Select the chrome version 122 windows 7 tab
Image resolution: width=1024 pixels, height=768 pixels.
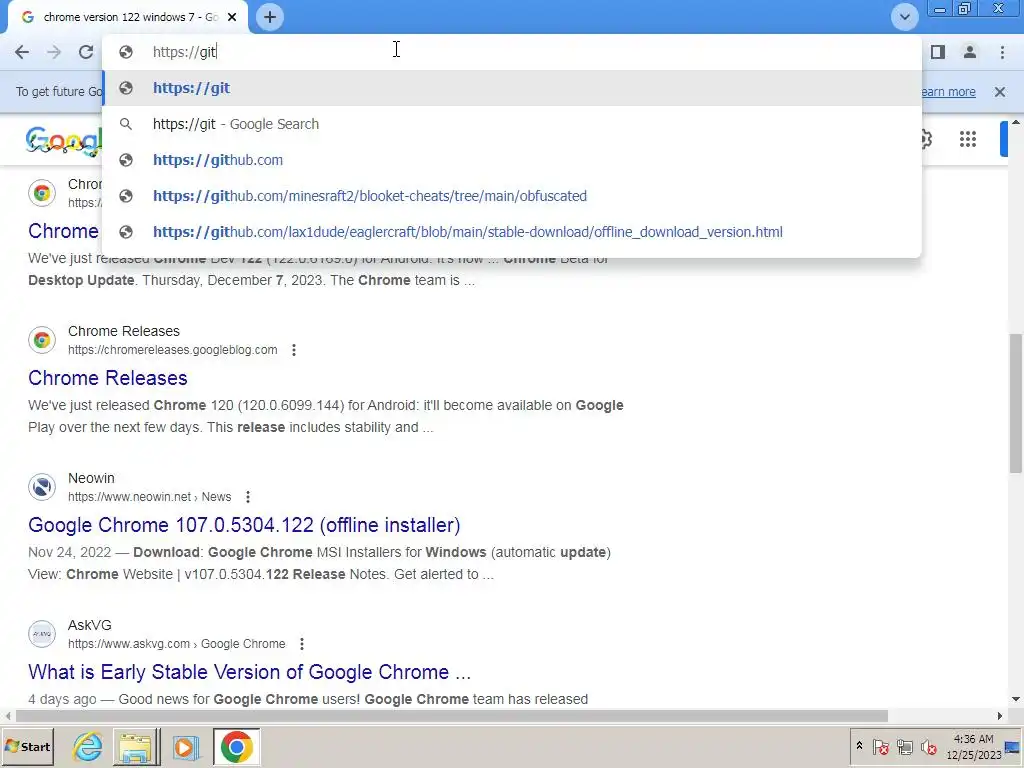click(x=128, y=17)
